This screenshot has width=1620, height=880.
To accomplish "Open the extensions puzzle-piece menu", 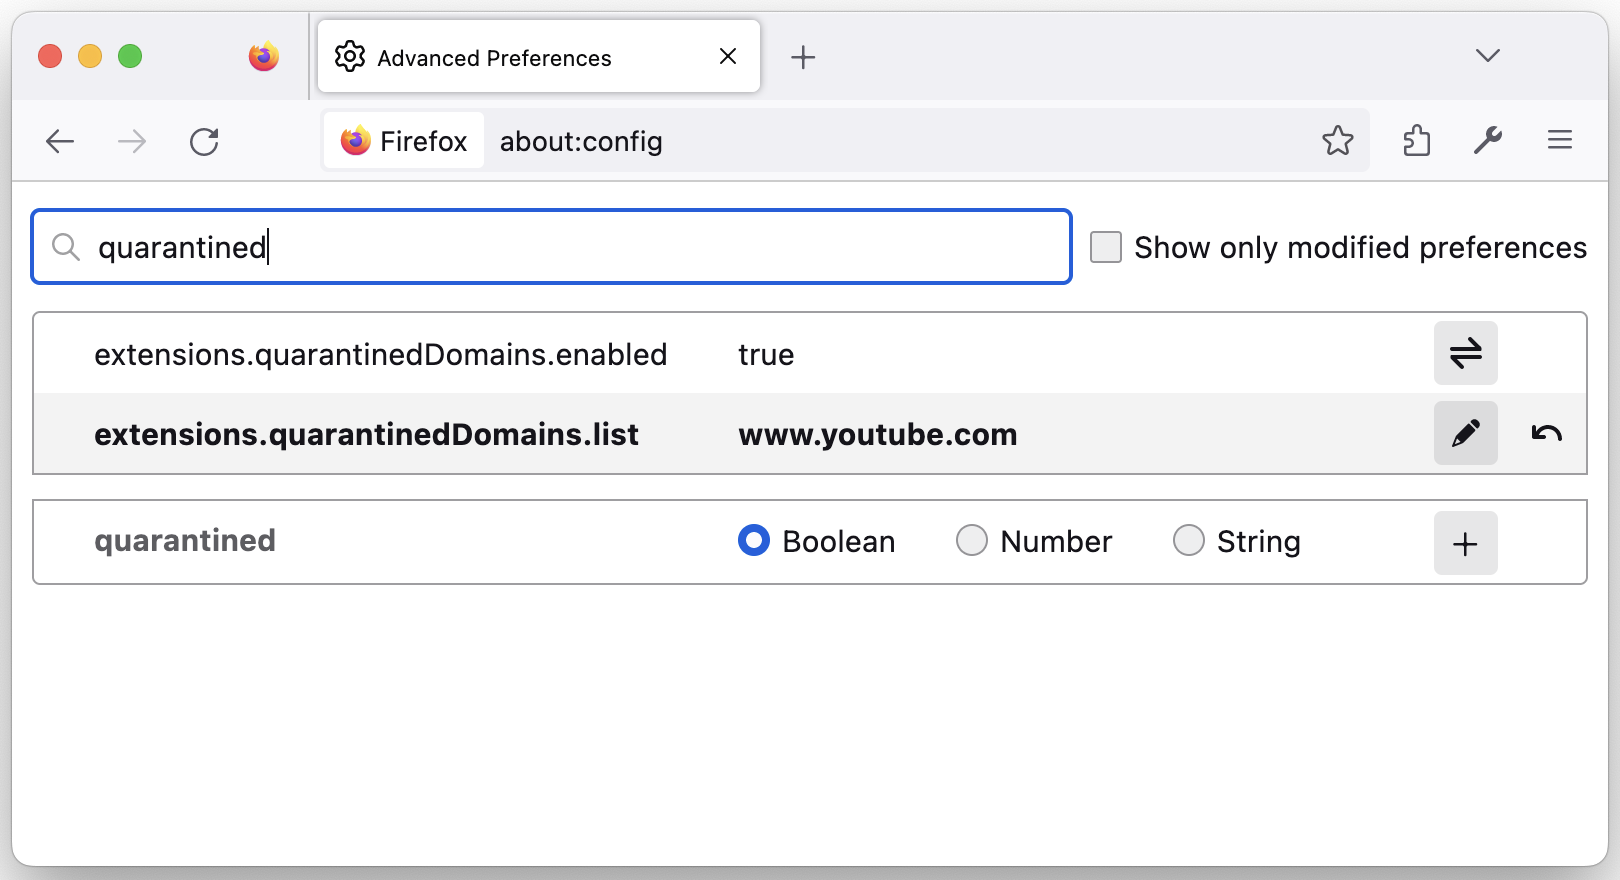I will coord(1416,141).
